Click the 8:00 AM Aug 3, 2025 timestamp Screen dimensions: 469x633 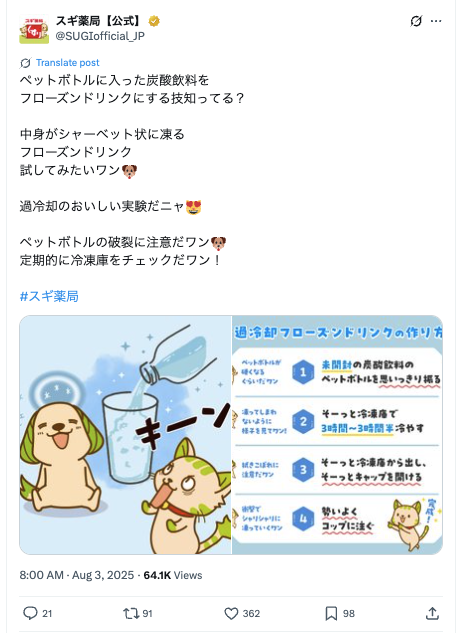click(77, 575)
